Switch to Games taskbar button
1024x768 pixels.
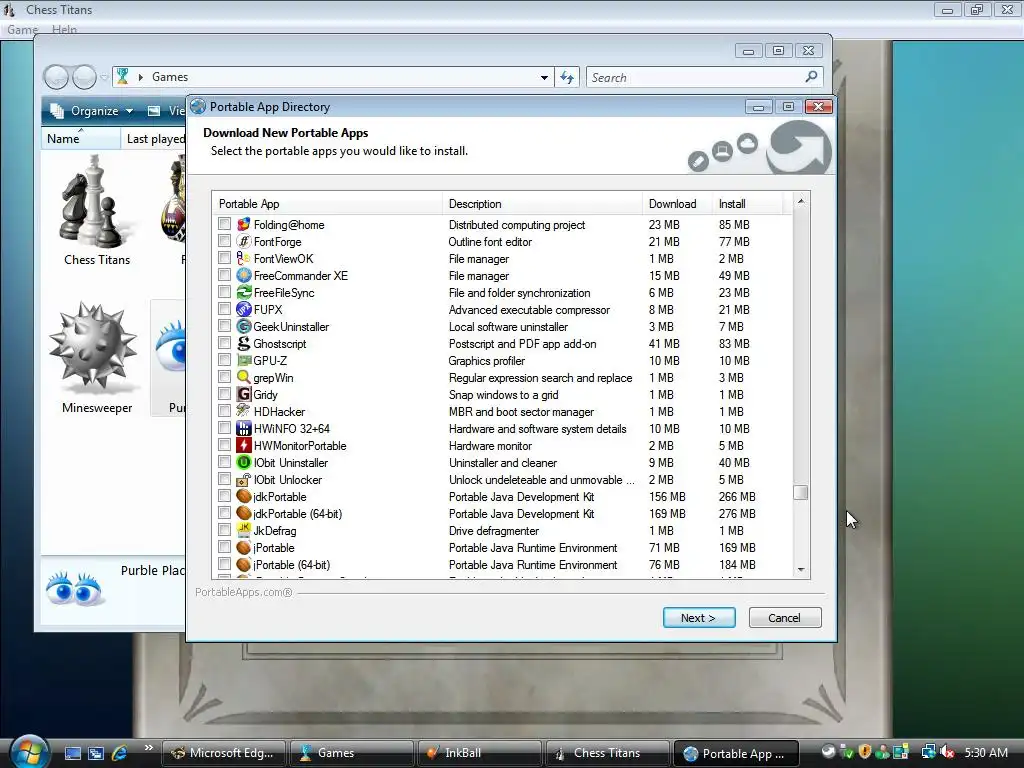[351, 753]
